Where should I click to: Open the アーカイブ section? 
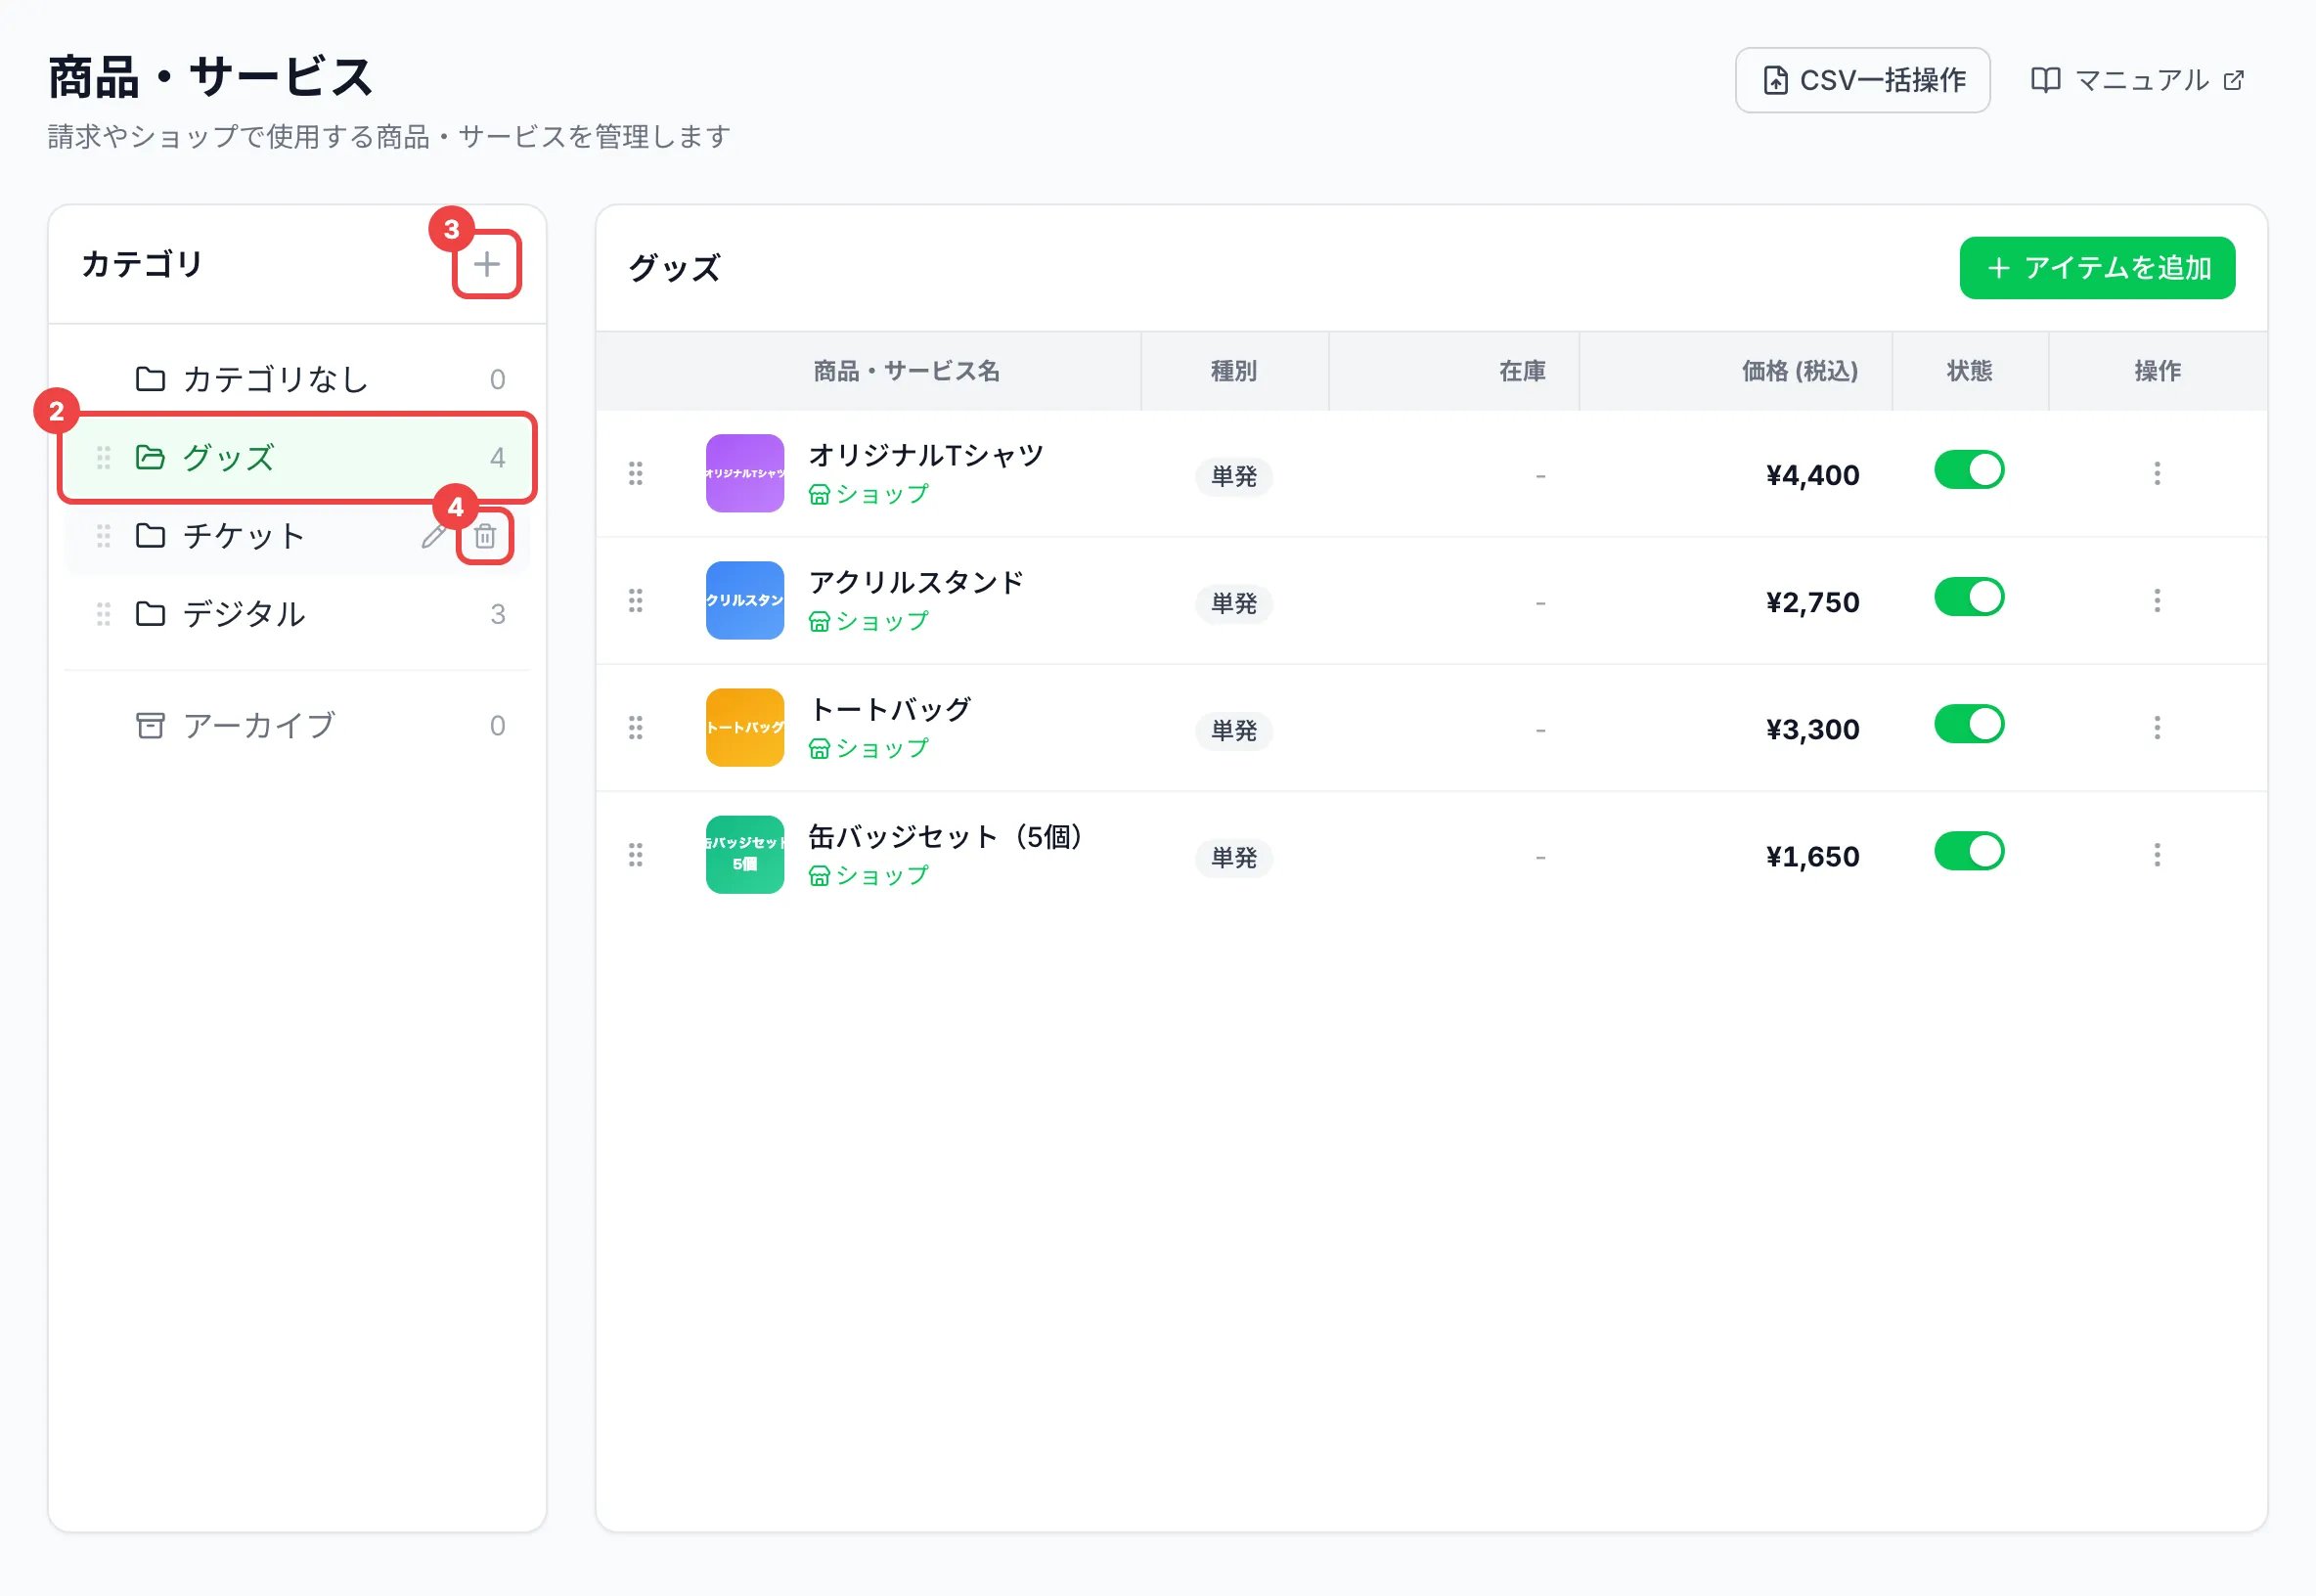(x=297, y=725)
